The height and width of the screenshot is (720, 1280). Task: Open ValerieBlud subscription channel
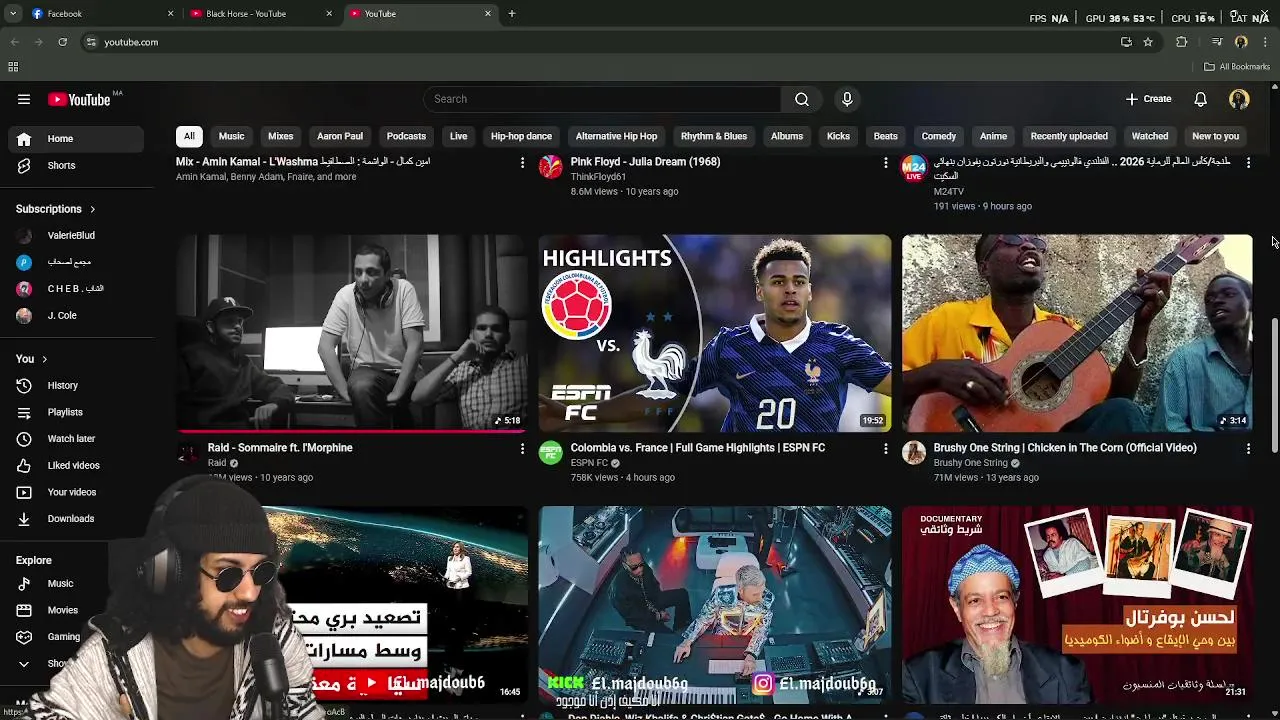pos(78,236)
